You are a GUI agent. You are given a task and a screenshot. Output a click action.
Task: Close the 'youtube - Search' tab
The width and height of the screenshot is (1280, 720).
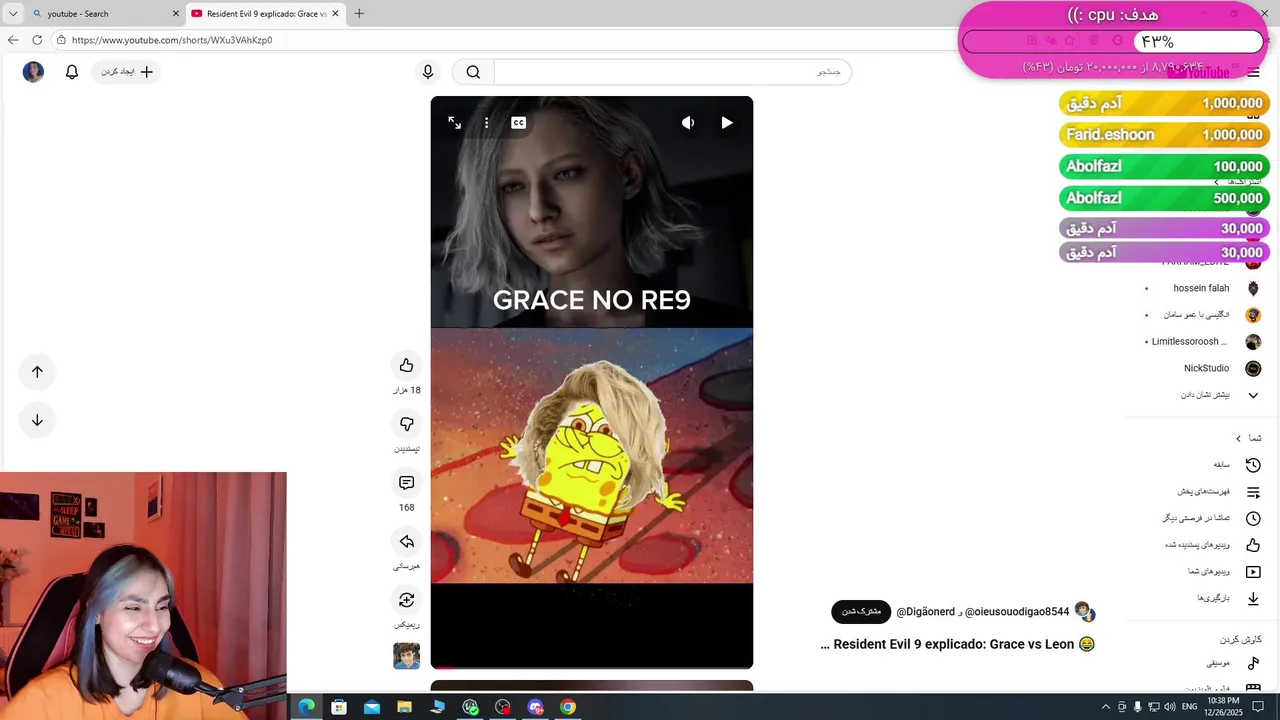pyautogui.click(x=176, y=14)
